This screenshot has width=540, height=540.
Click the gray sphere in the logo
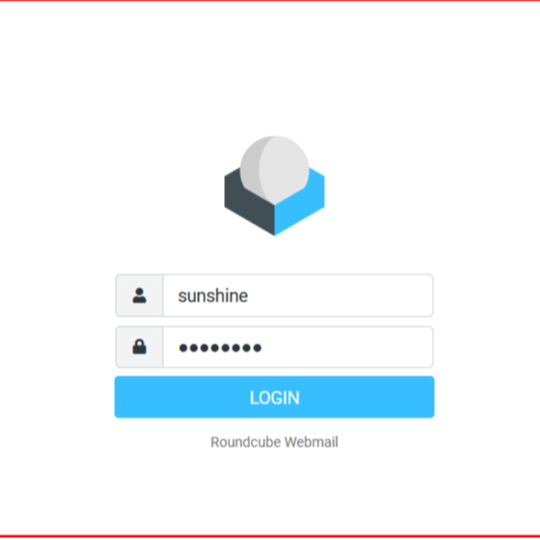(274, 169)
